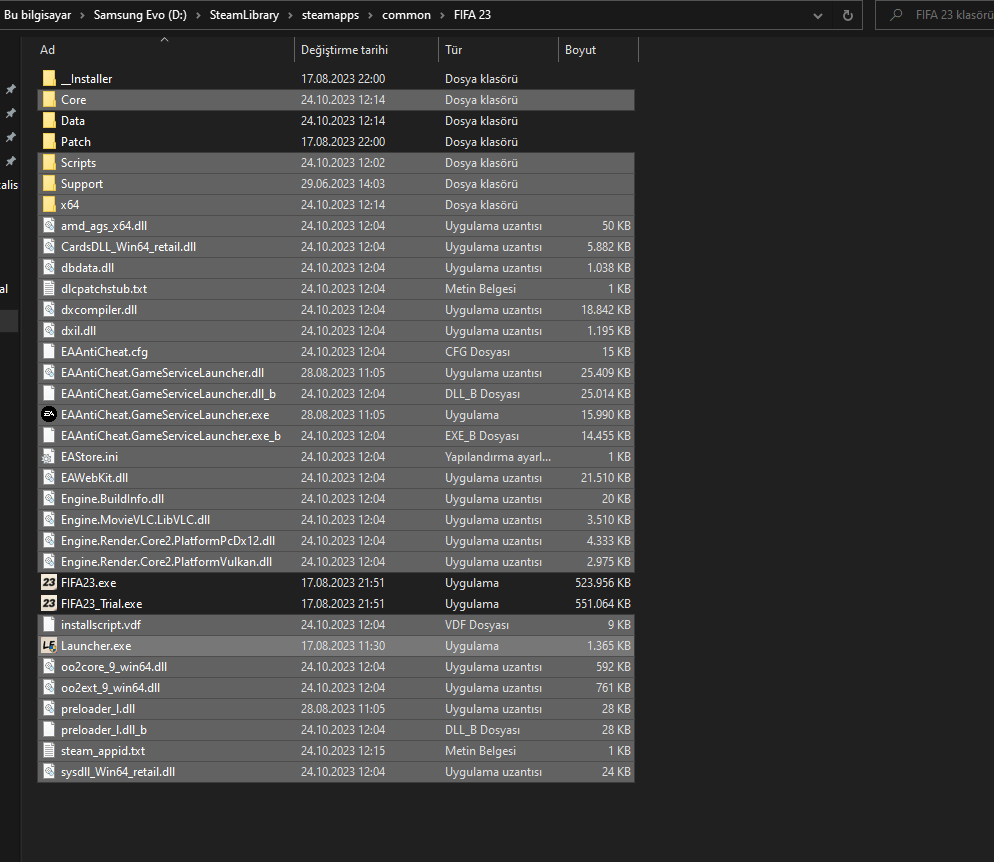Open the address bar history dropdown

point(818,16)
